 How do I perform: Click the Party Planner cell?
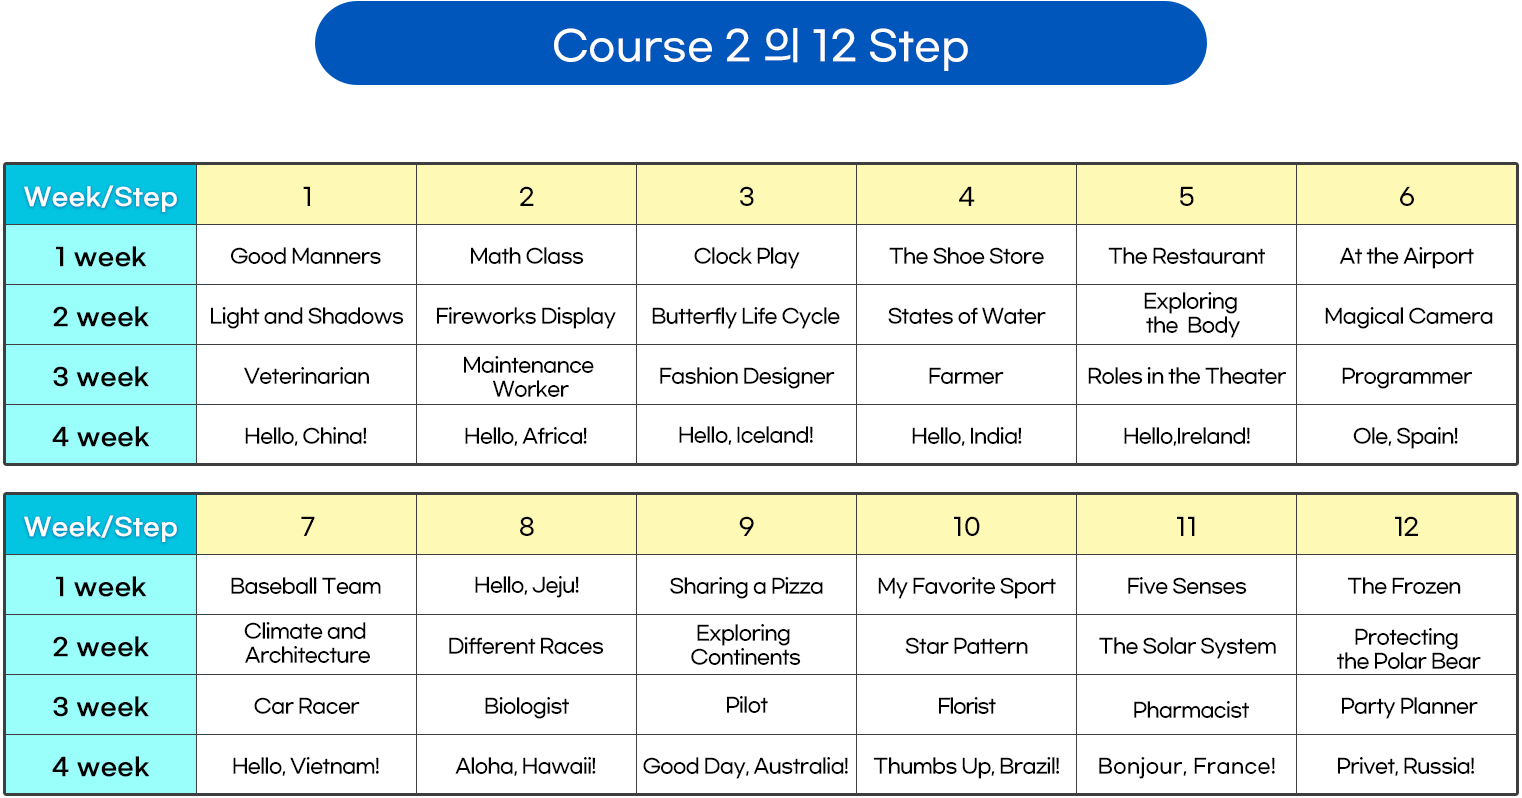1407,706
